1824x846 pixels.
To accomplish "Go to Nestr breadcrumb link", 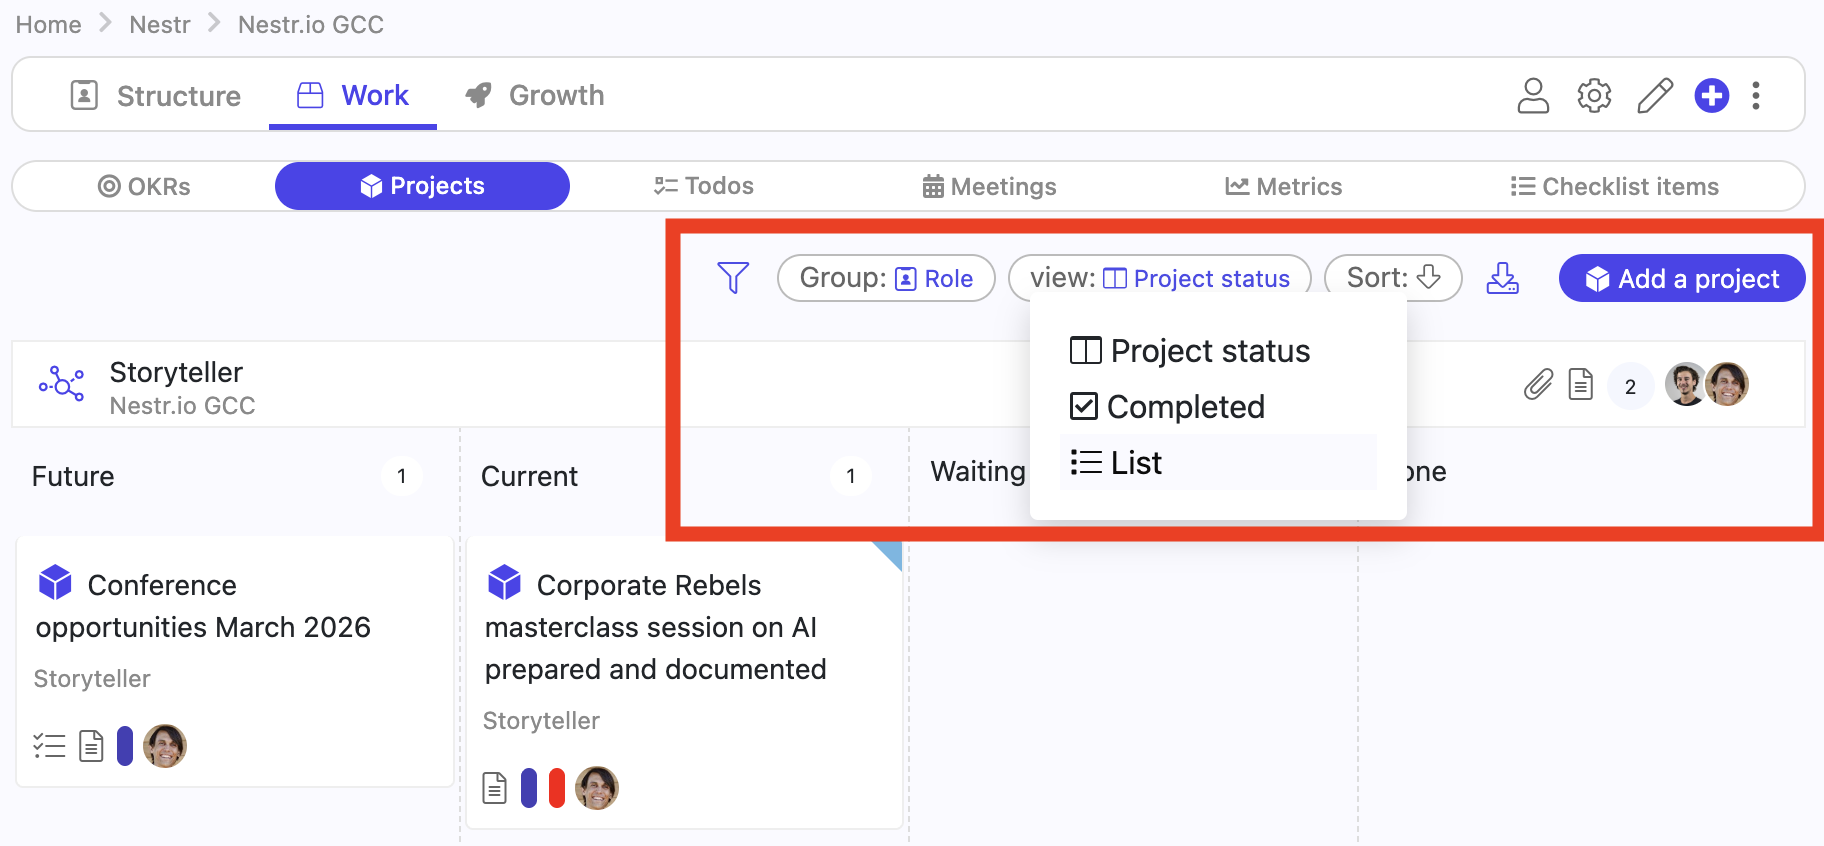I will coord(160,25).
